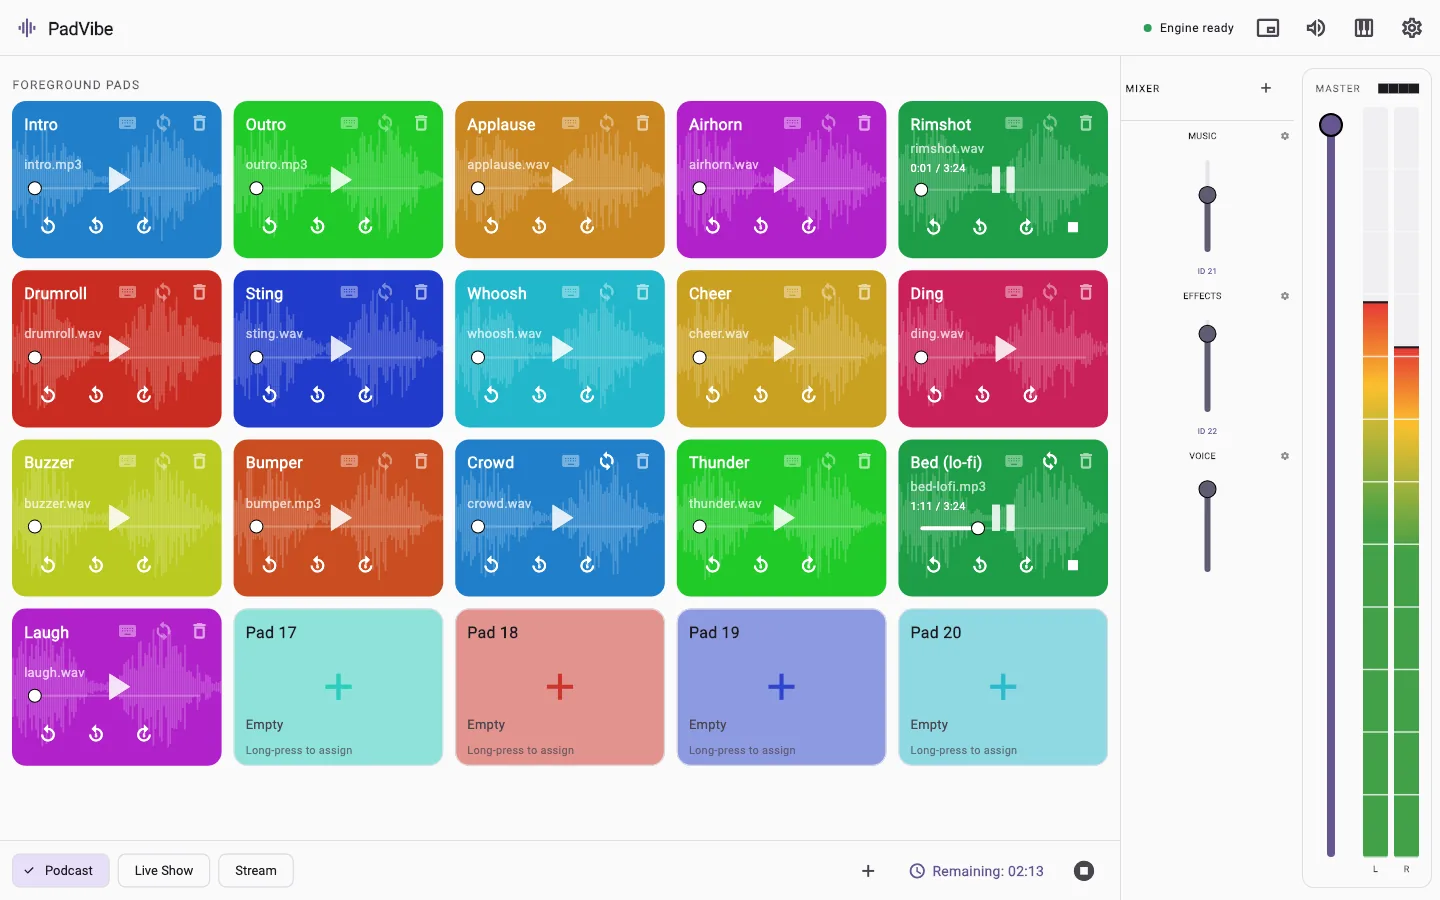Restart the Airhorn pad from the beginning
The width and height of the screenshot is (1440, 900).
pyautogui.click(x=712, y=226)
